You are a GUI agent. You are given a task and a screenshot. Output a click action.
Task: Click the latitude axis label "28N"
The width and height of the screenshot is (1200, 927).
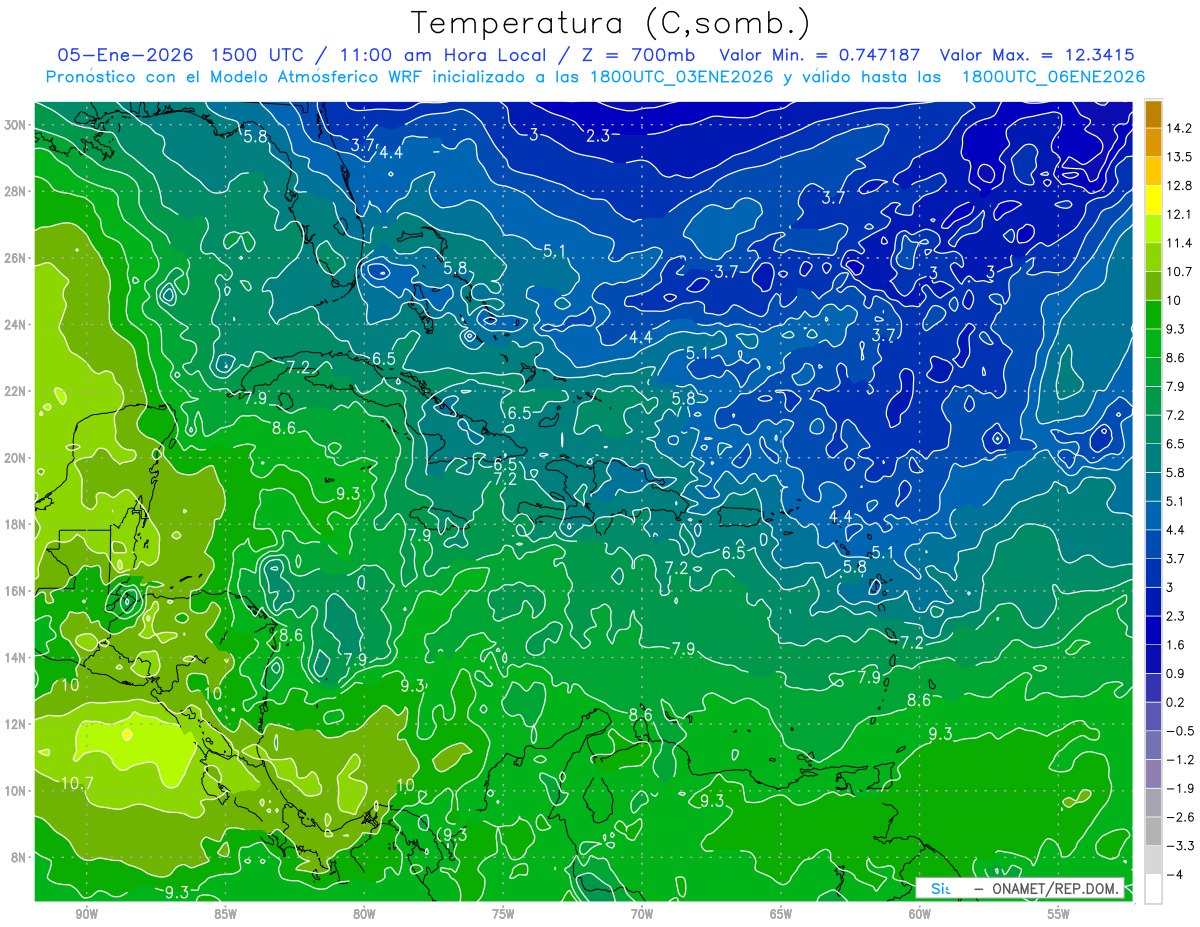click(17, 191)
